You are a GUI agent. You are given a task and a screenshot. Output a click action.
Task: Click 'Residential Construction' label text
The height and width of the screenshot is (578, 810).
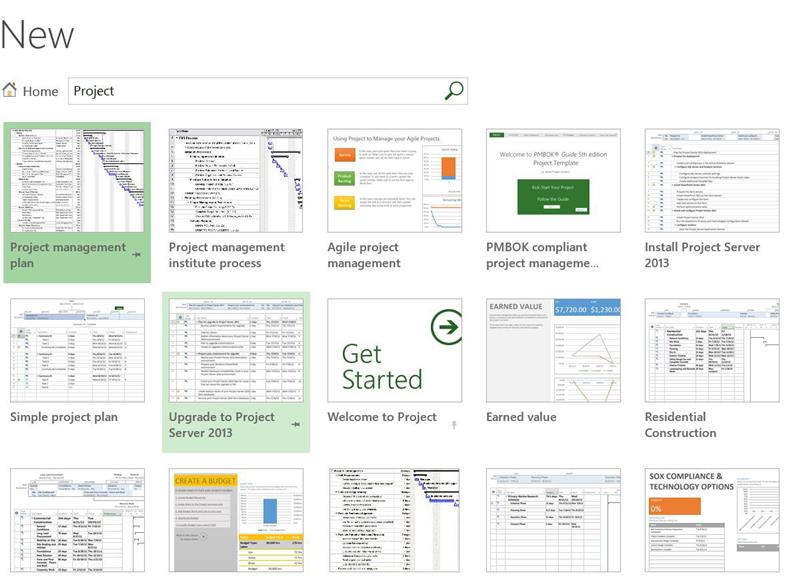click(x=680, y=425)
